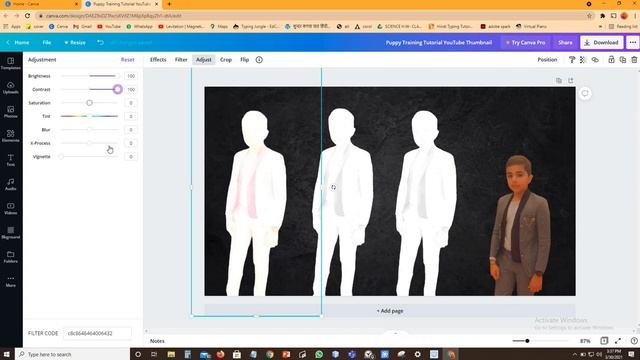
Task: Click Try Canva Pro button
Action: coord(525,42)
